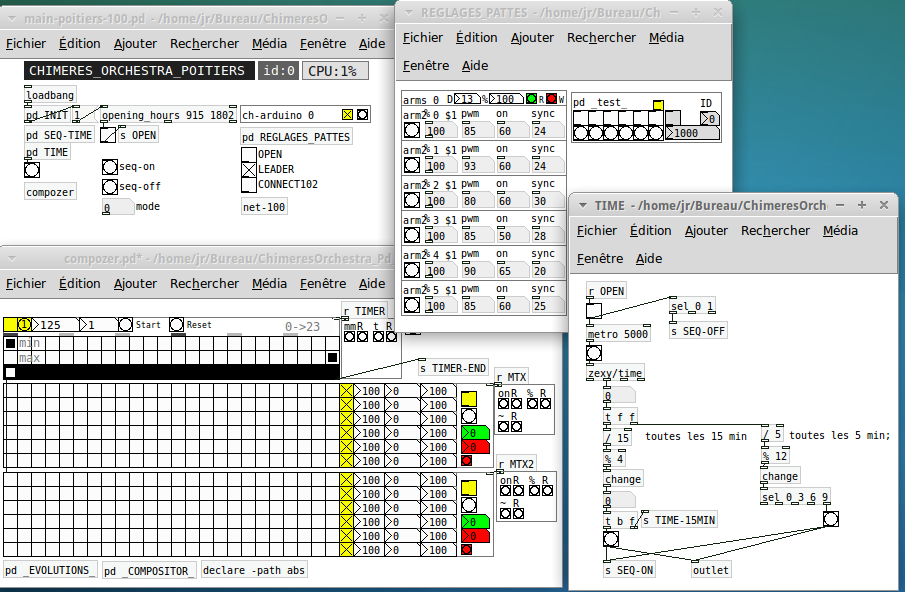Toggle last yellow crossed box in lower matrix
This screenshot has width=905, height=592.
(346, 550)
